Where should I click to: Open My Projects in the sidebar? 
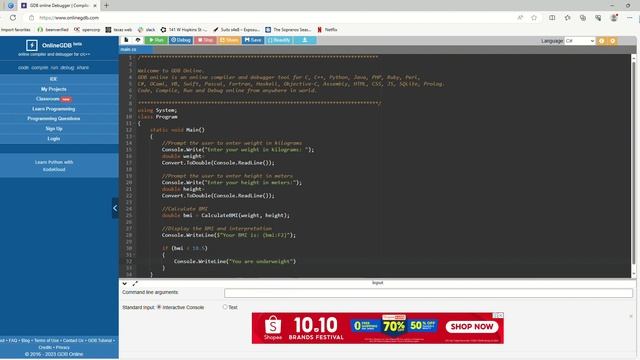click(53, 89)
